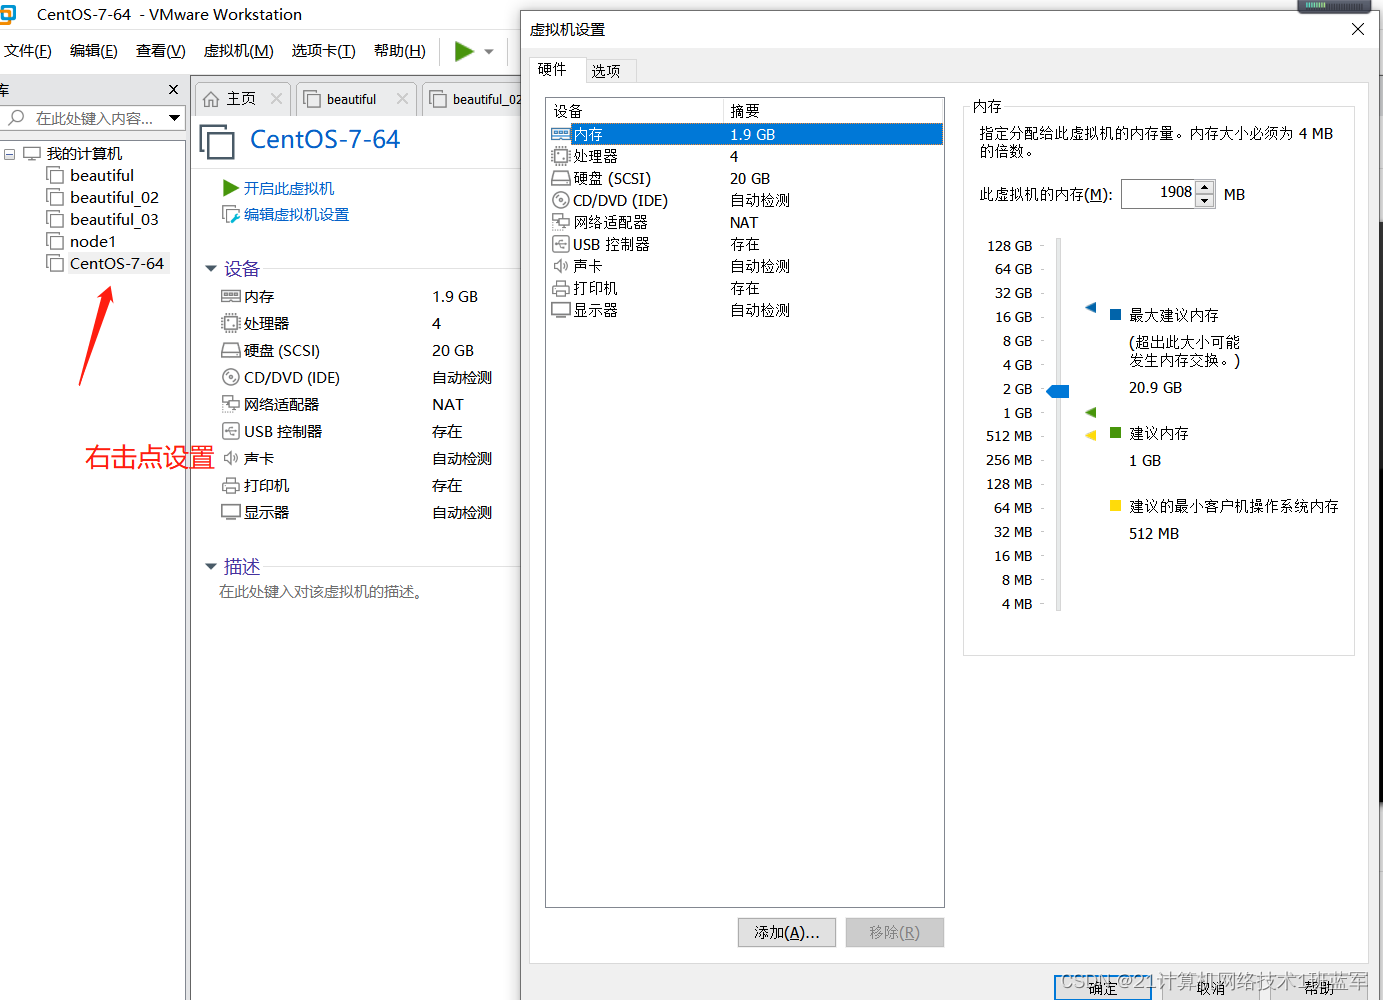Click the green Power On play icon in toolbar
This screenshot has height=1000, width=1383.
pyautogui.click(x=464, y=51)
